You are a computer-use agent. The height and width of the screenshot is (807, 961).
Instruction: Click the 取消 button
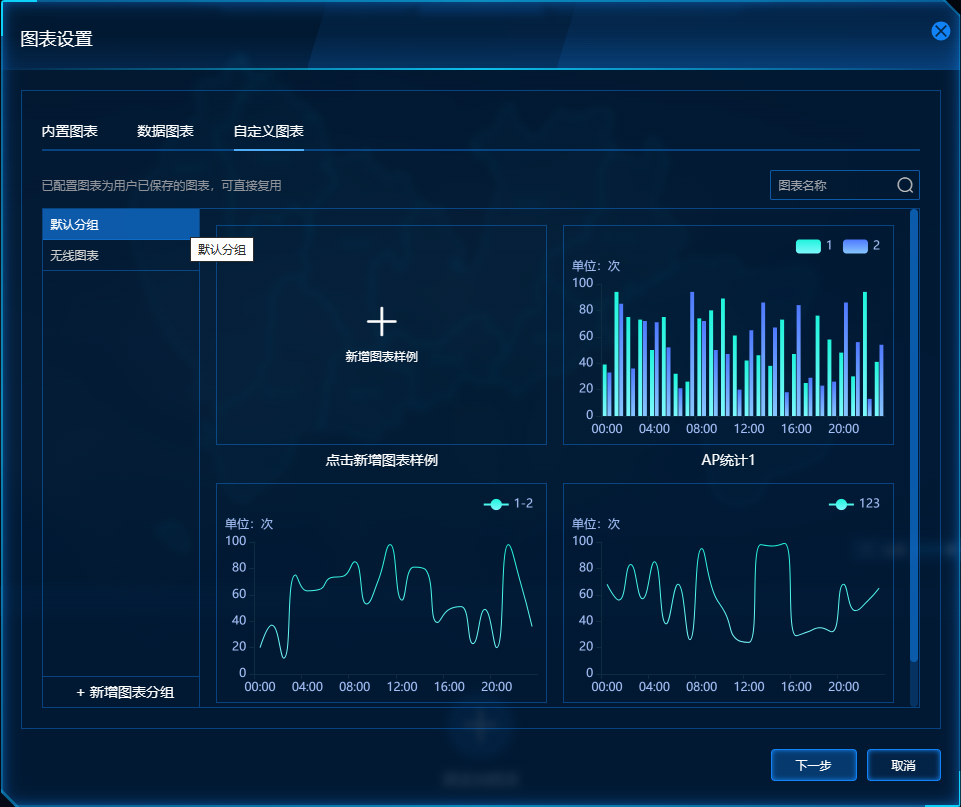coord(903,765)
